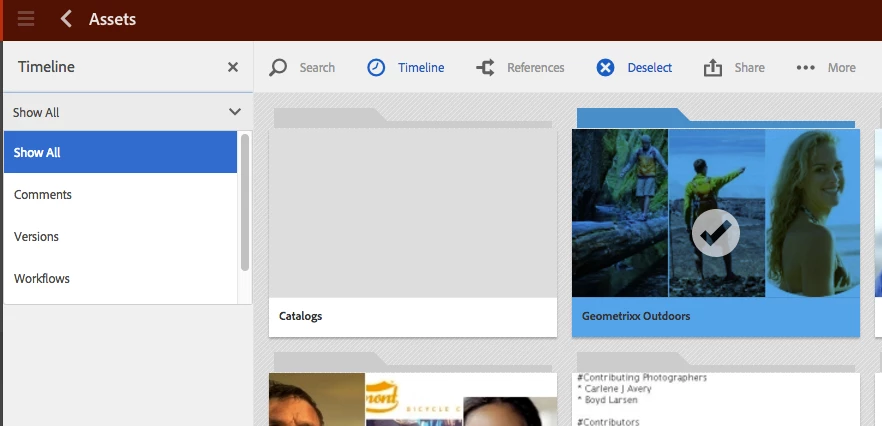Click the dropdown chevron arrow

pyautogui.click(x=235, y=111)
